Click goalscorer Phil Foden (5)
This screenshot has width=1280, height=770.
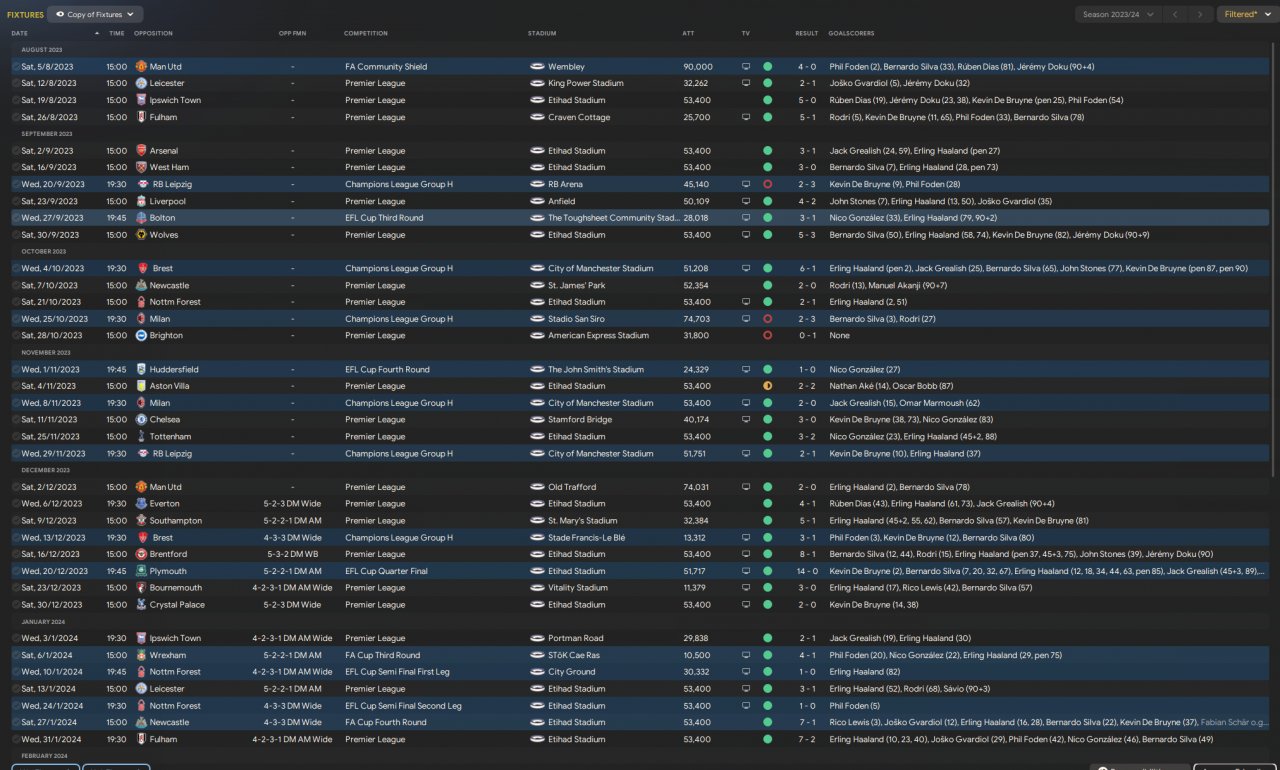(853, 706)
